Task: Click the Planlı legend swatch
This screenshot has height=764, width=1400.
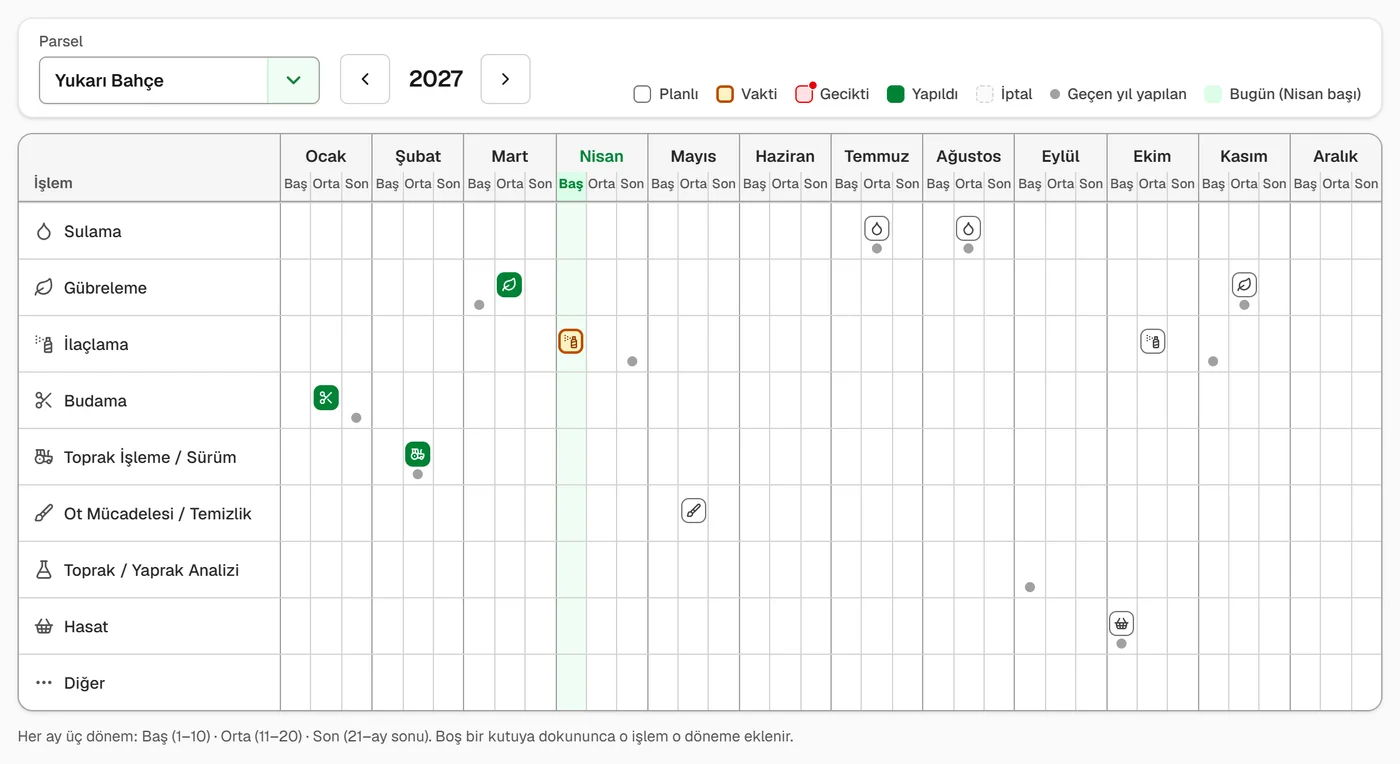Action: click(x=642, y=94)
